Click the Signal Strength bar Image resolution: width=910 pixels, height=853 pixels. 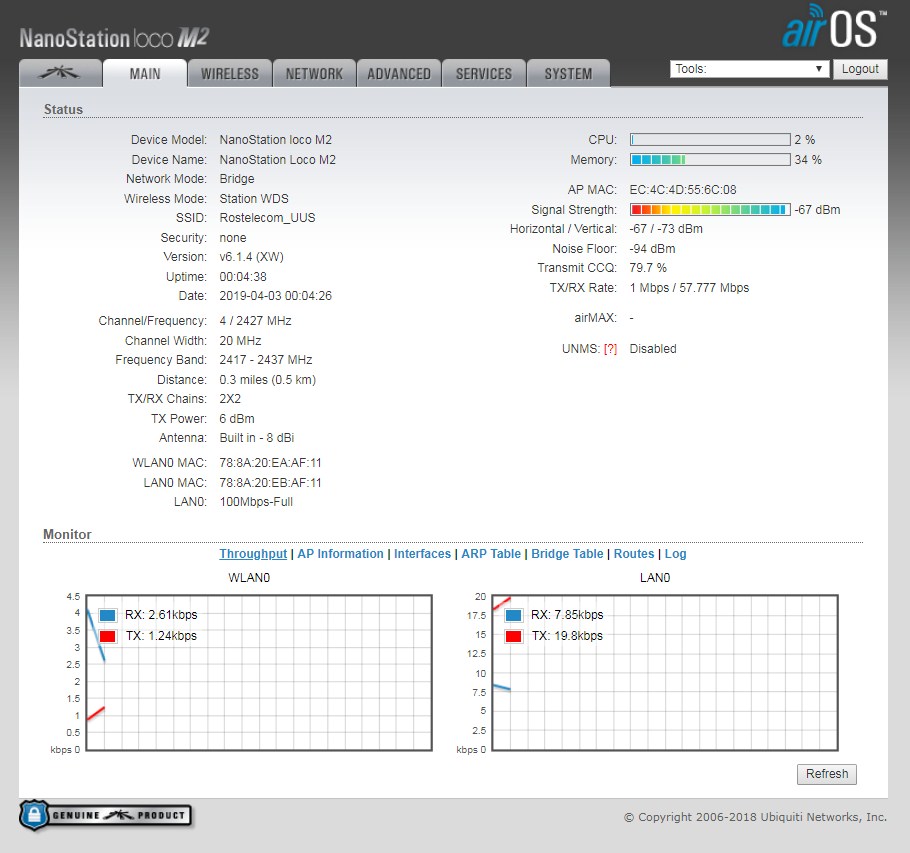point(710,209)
